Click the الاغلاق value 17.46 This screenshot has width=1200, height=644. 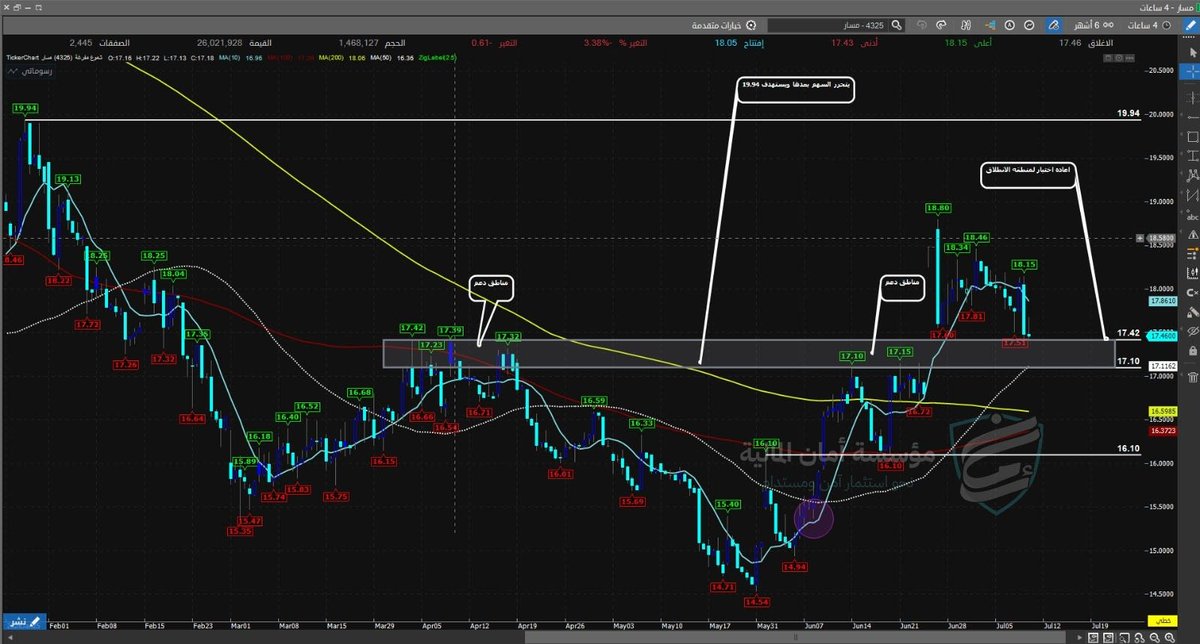pyautogui.click(x=1071, y=43)
